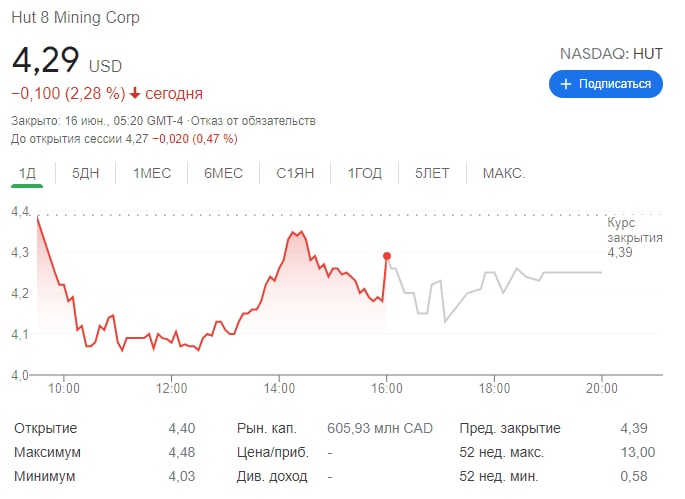
Task: Open the Отказ от обязательств disclaimer link
Action: [x=253, y=121]
